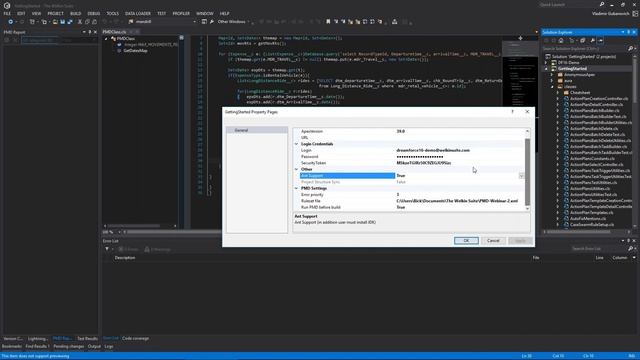Collapse the PMDClass outline node
The image size is (640, 360).
(x=106, y=39)
